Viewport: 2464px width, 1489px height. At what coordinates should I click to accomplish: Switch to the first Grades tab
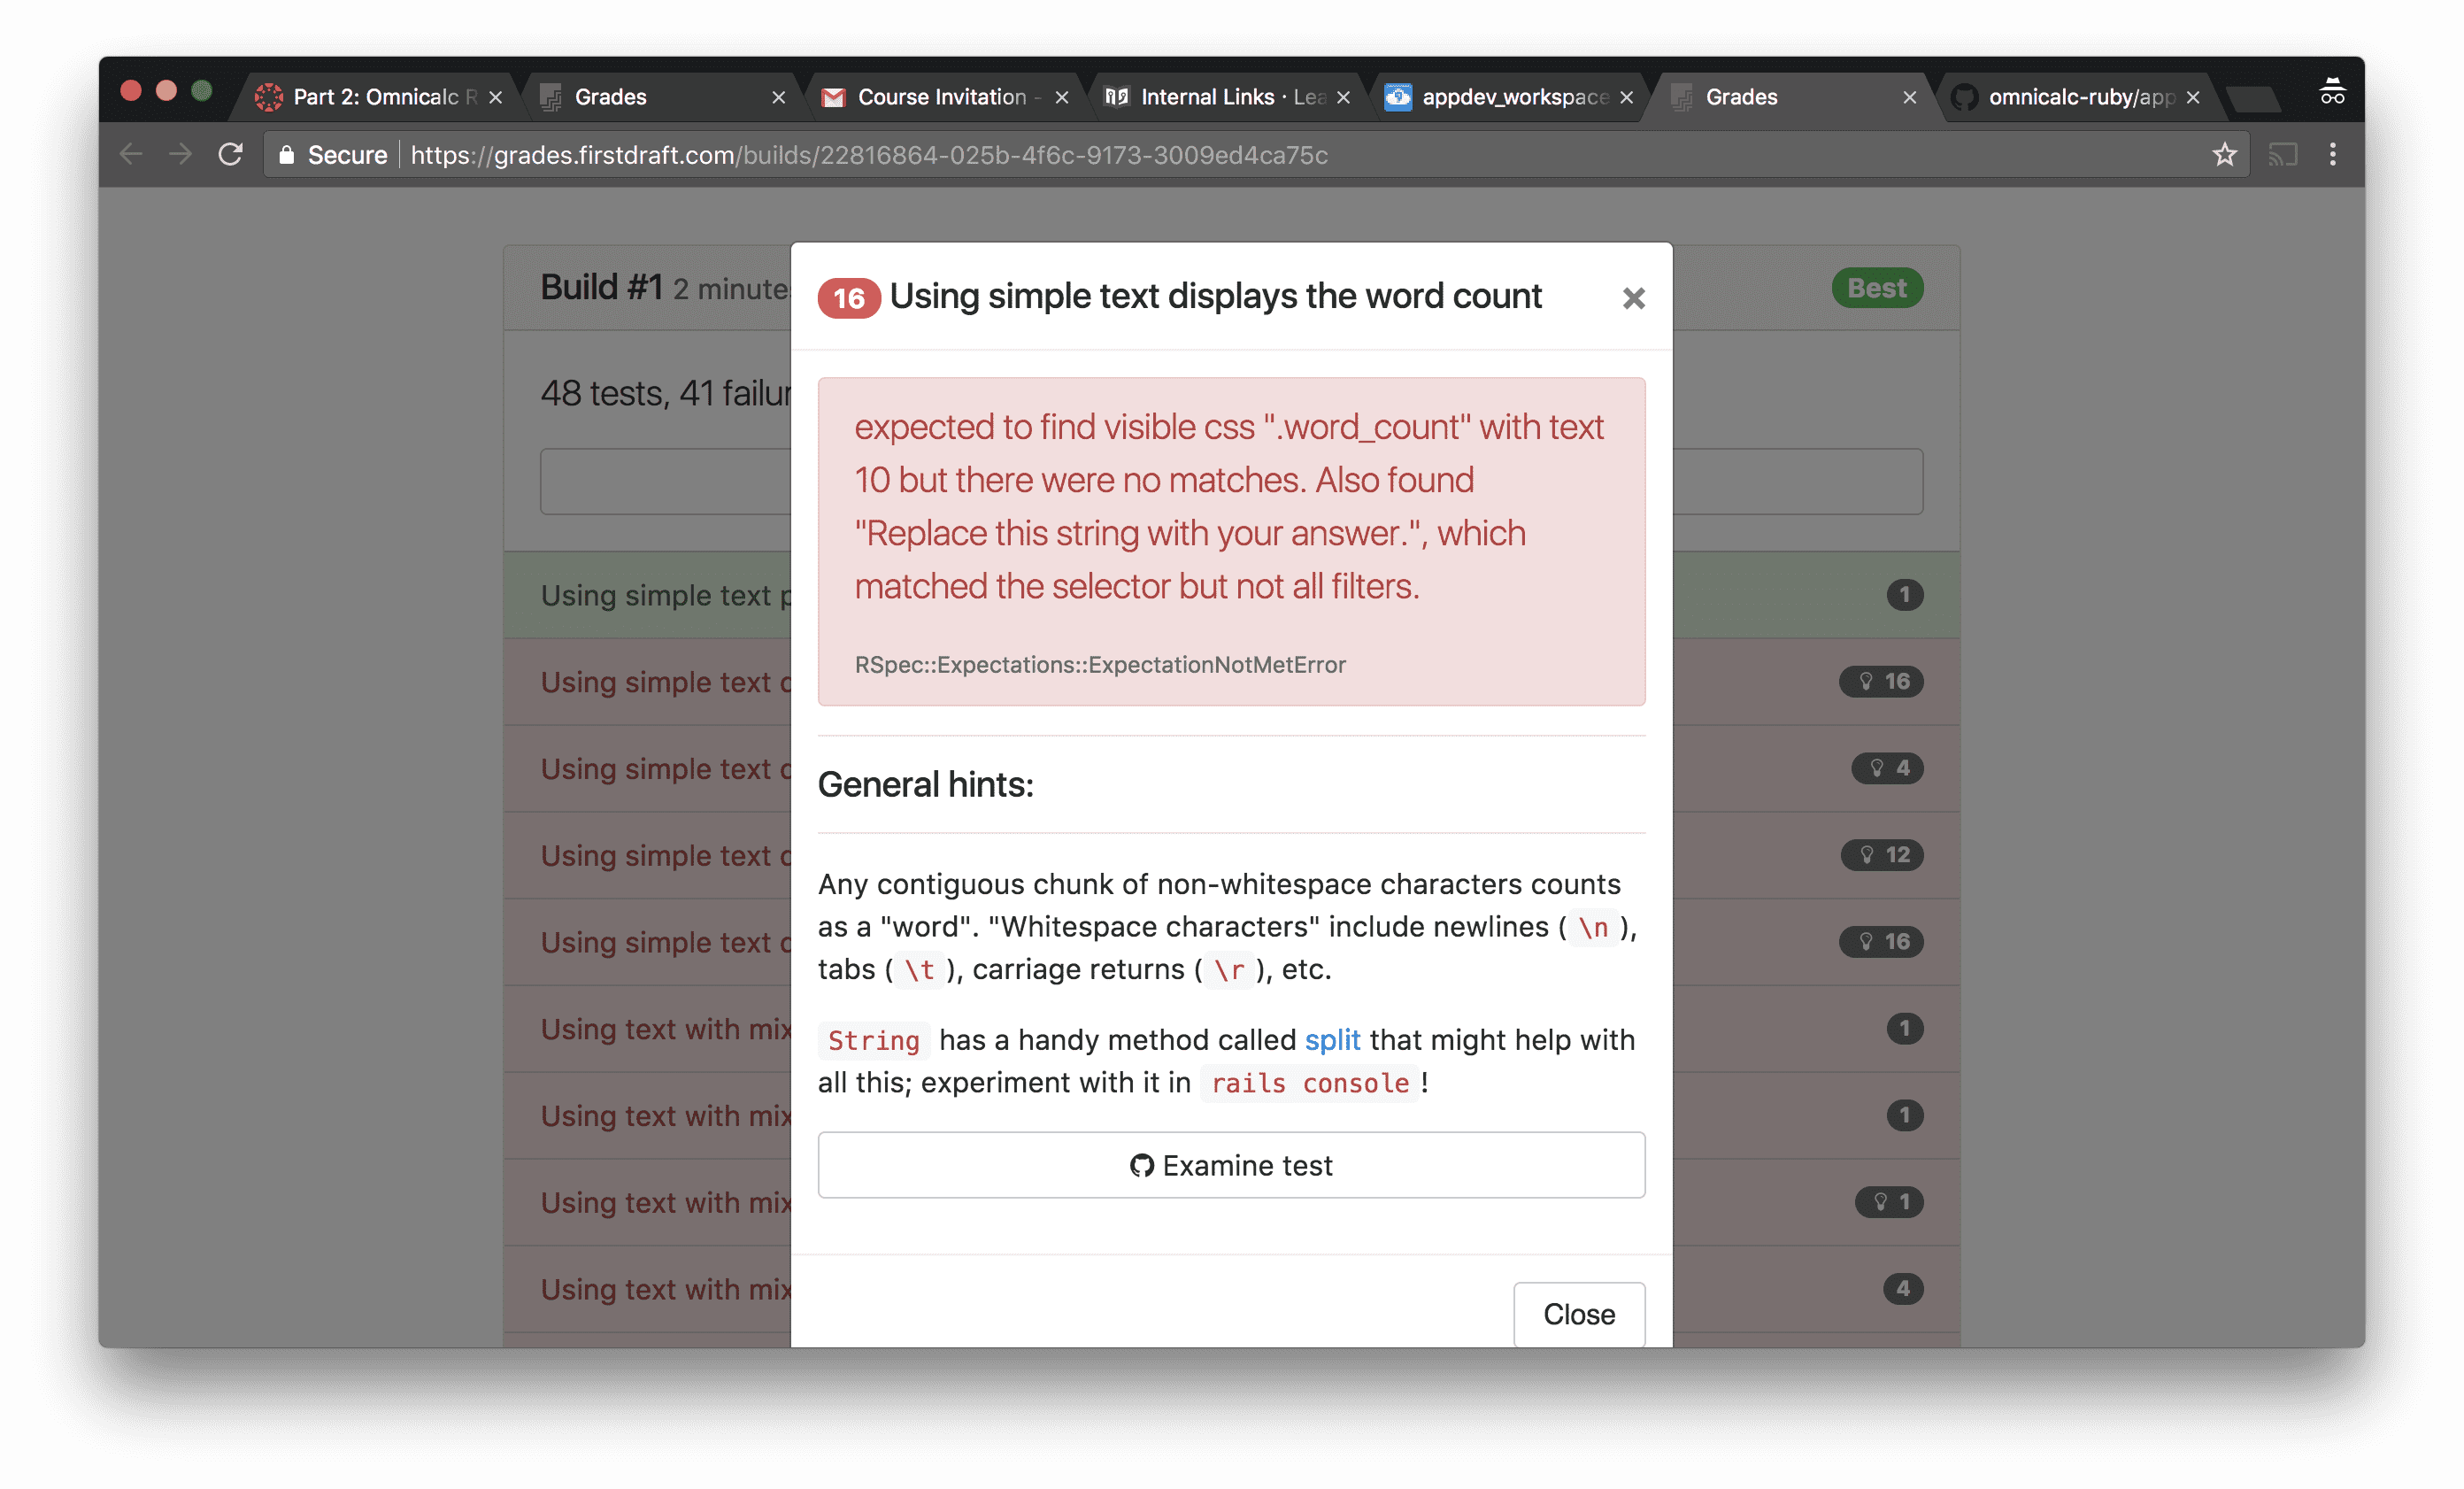[x=660, y=97]
